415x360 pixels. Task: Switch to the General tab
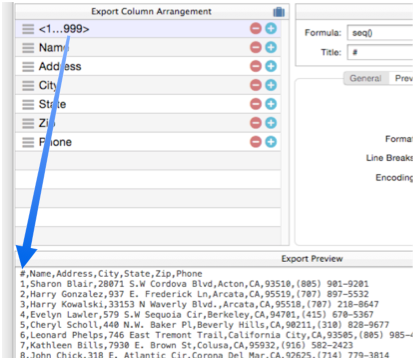coord(366,78)
